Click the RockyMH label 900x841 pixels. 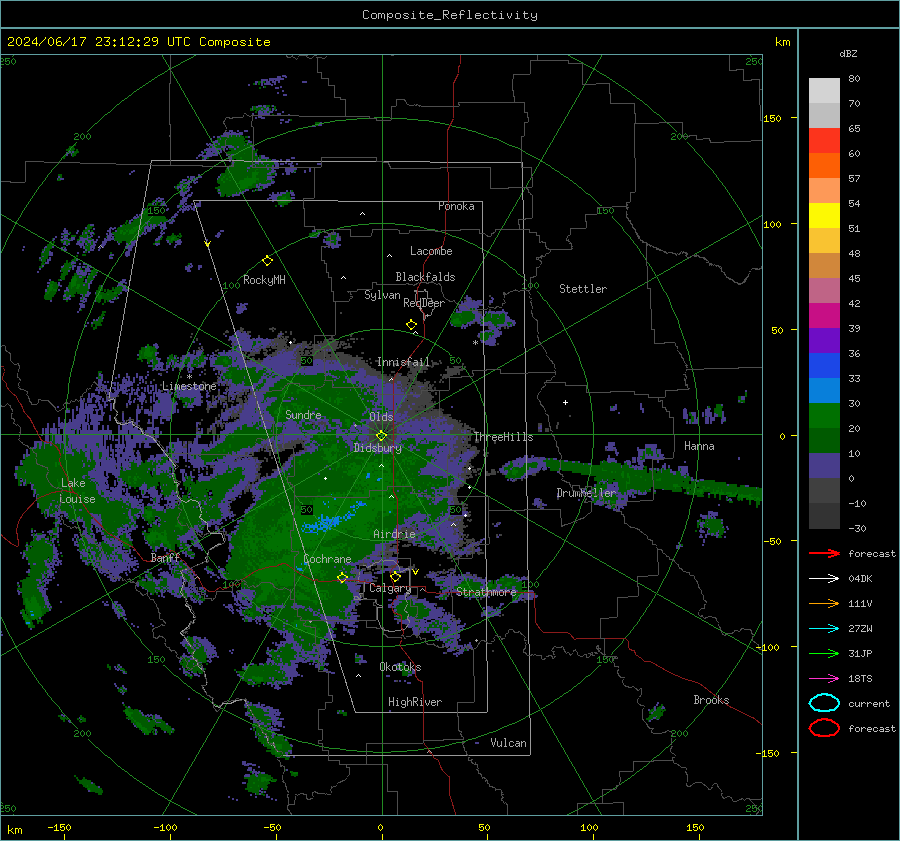264,280
